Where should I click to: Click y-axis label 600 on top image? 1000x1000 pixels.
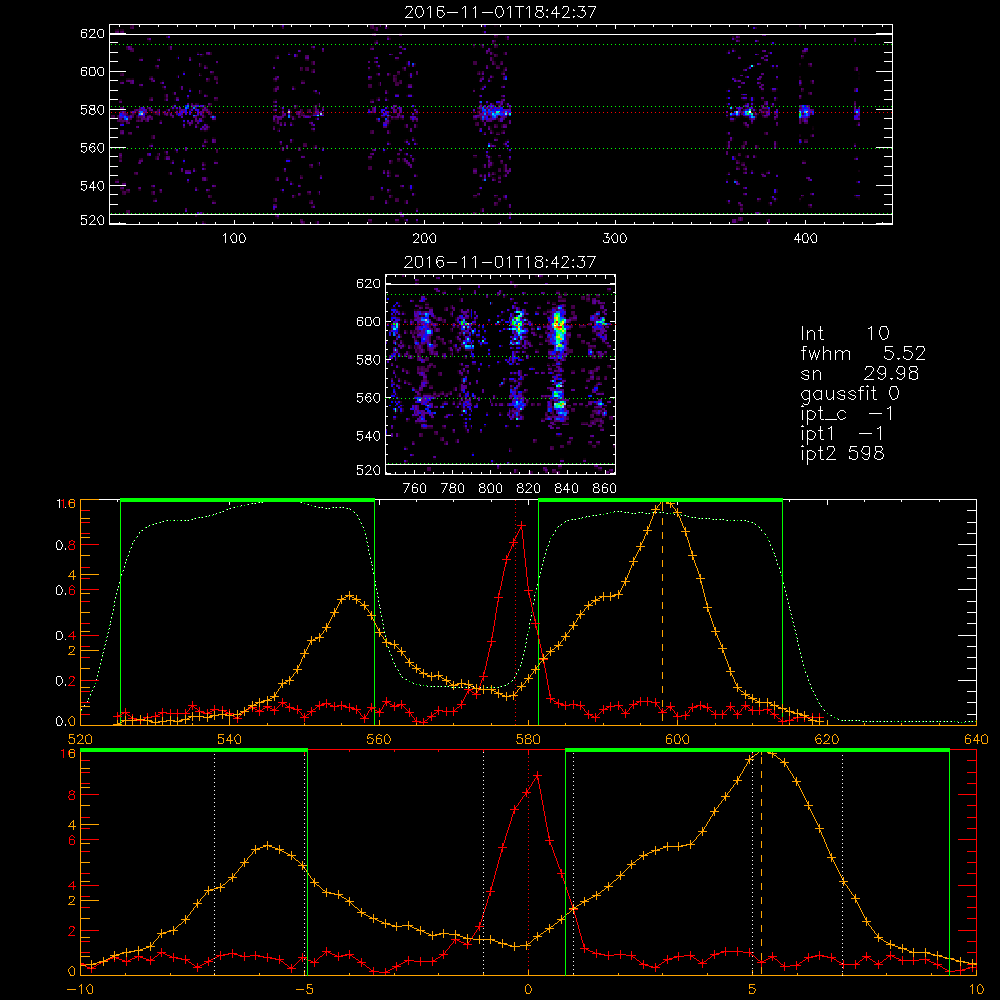[x=92, y=71]
